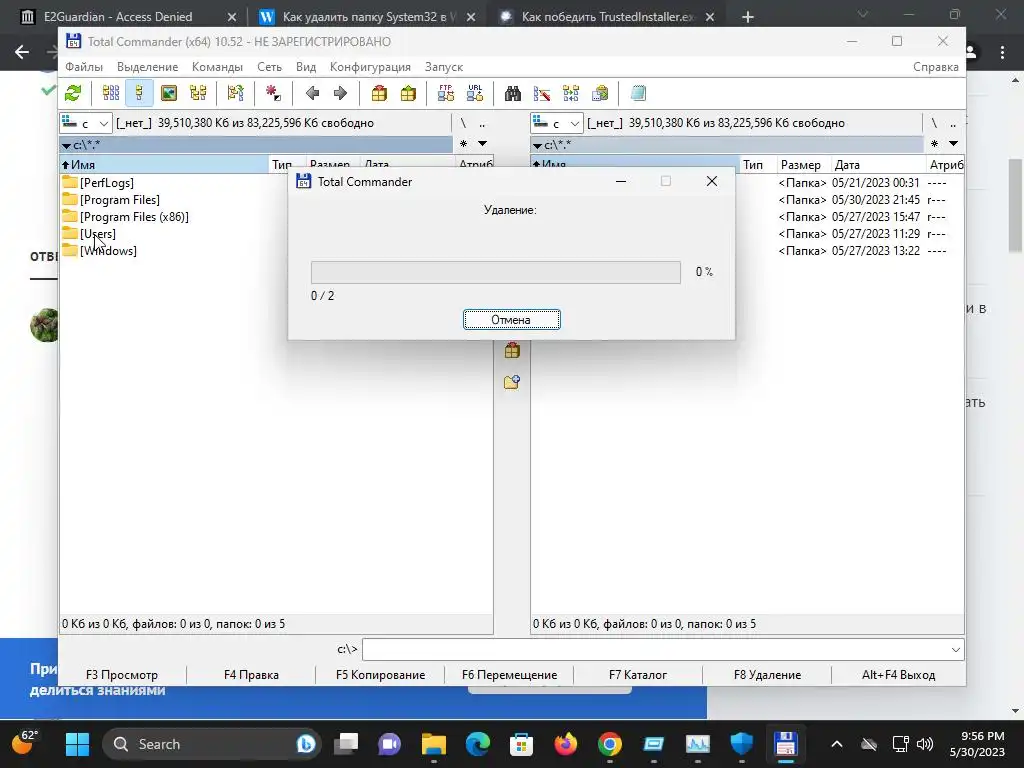Click the unpack files toolbar icon

pos(408,93)
